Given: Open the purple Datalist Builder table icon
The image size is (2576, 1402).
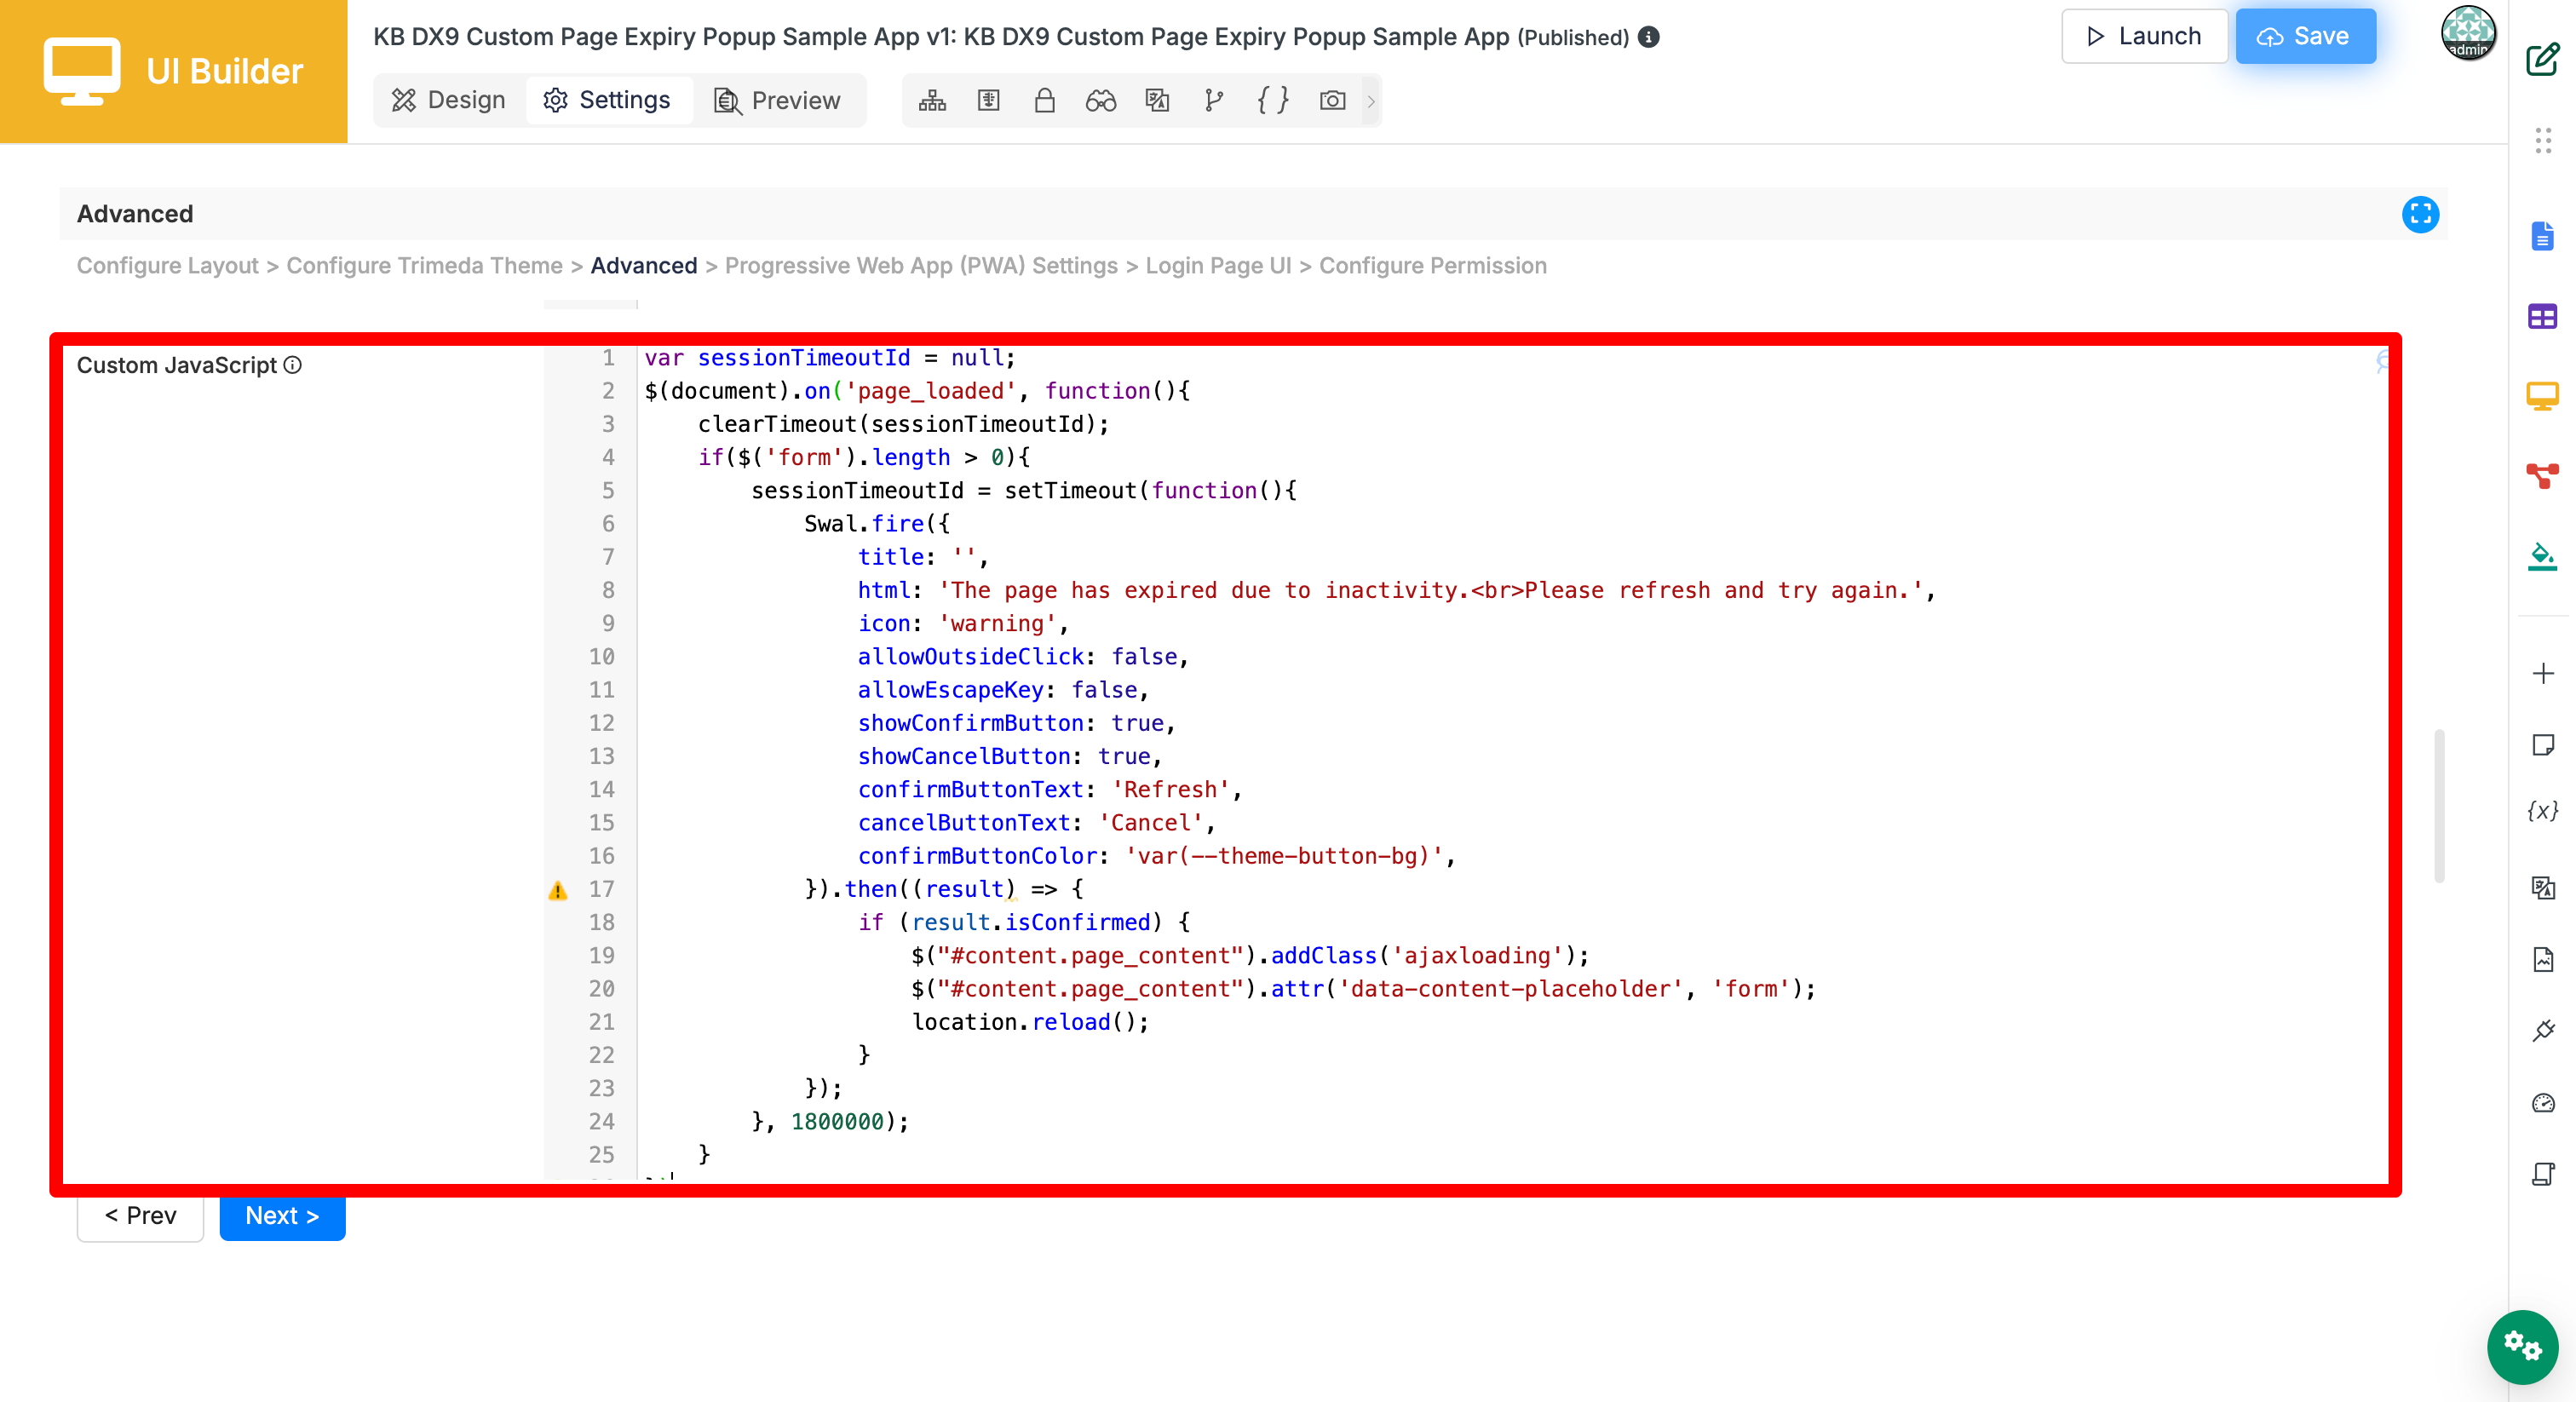Looking at the screenshot, I should pos(2543,317).
